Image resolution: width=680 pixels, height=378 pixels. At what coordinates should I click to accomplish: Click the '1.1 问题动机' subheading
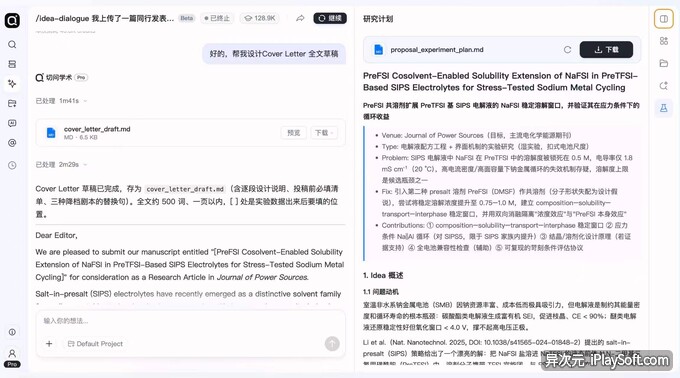coord(380,292)
